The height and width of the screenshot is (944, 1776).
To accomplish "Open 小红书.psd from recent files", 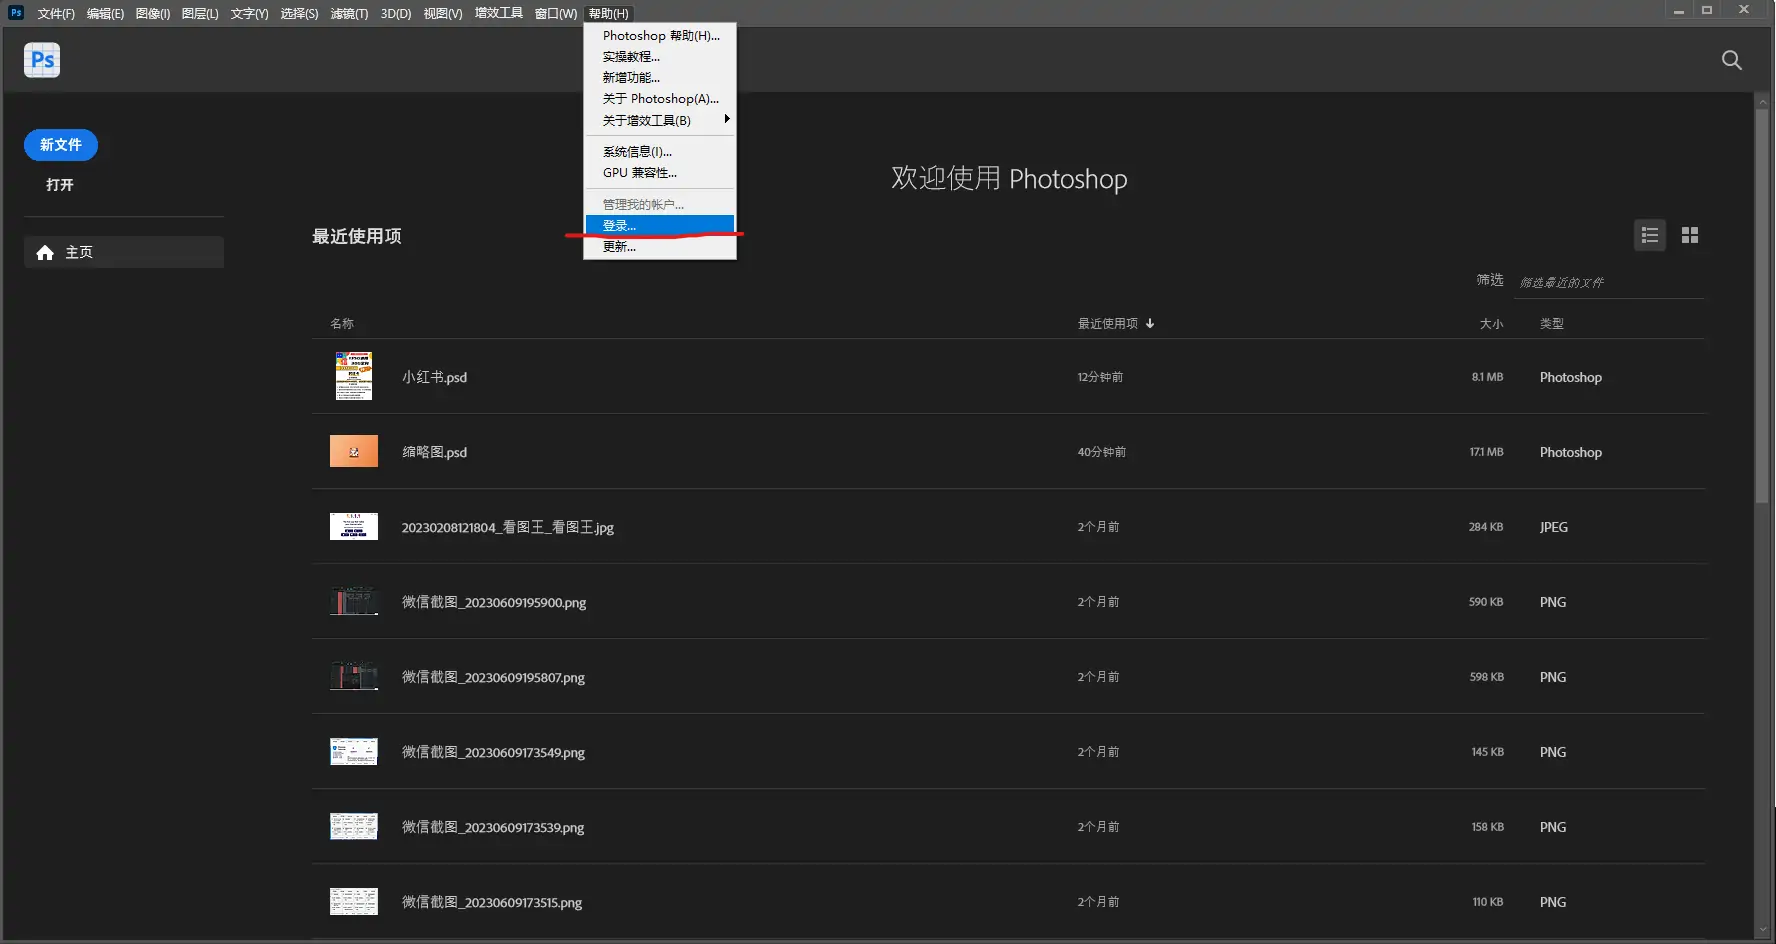I will point(434,377).
